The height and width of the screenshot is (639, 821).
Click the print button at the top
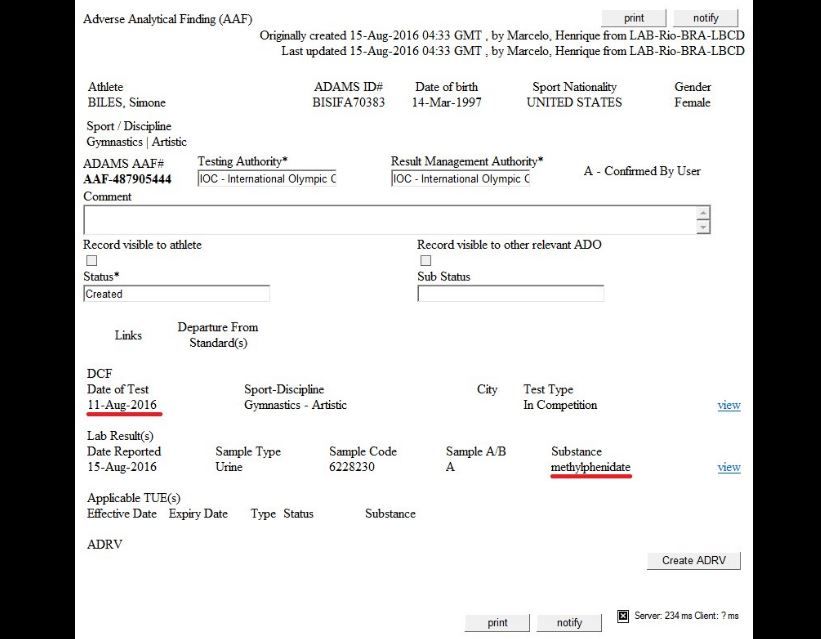(x=633, y=18)
